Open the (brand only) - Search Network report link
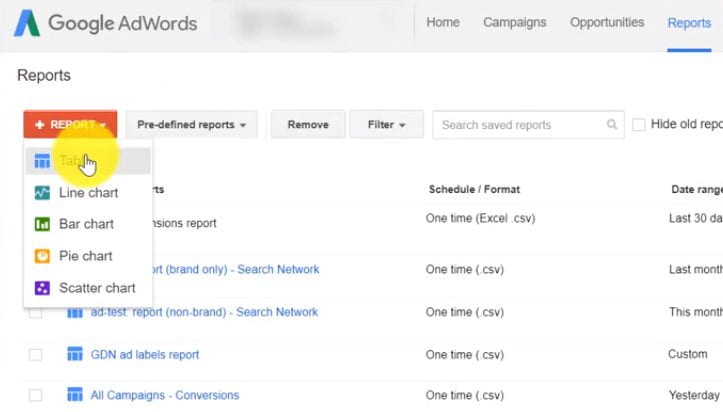 (x=236, y=269)
